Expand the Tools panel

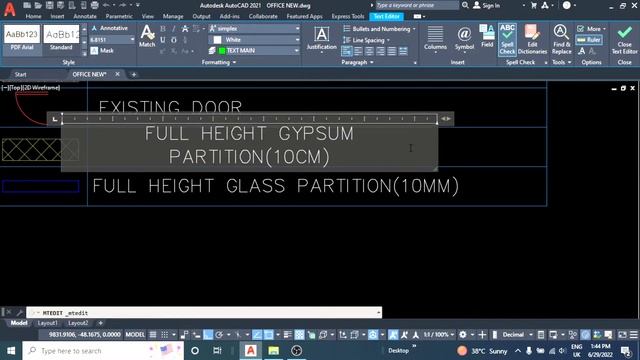(562, 62)
